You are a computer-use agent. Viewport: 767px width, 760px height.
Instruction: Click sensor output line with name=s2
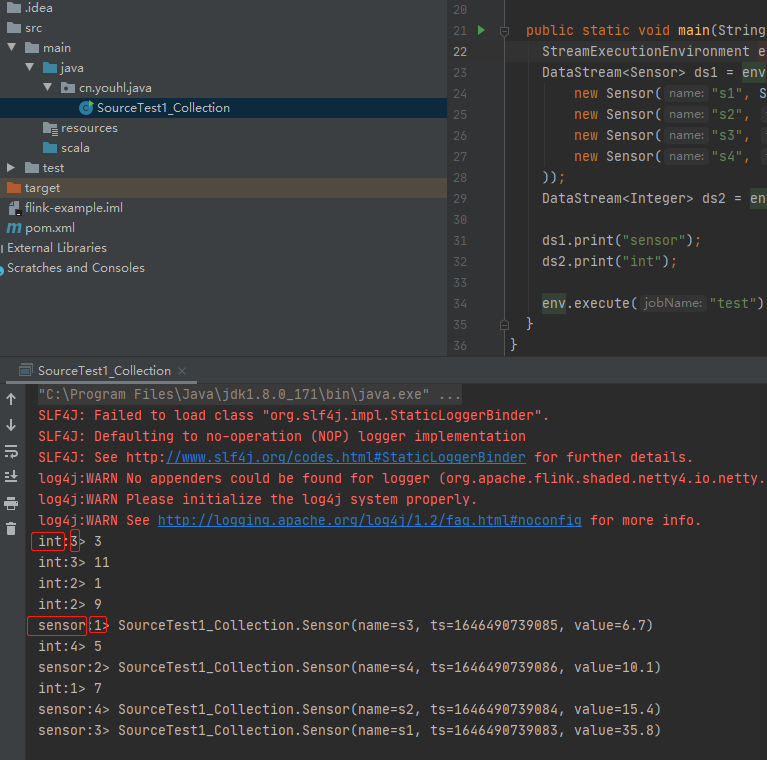[349, 710]
